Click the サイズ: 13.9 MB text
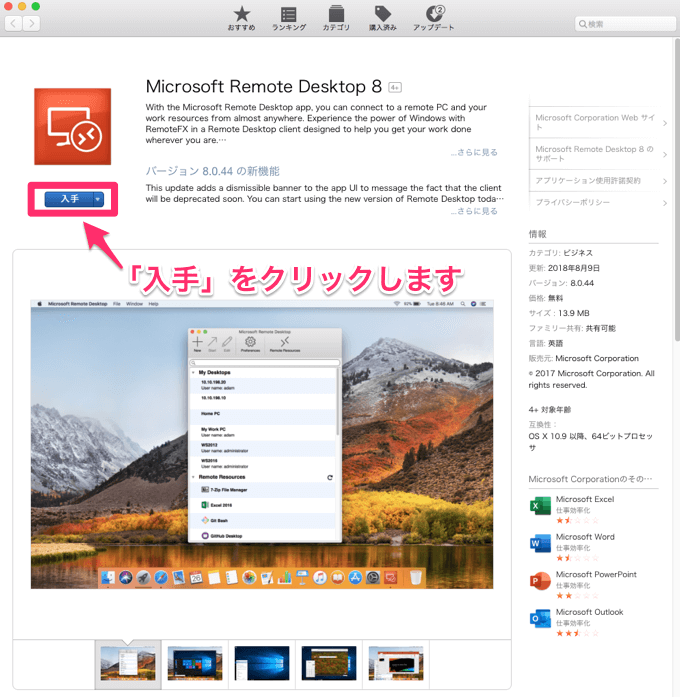Image resolution: width=680 pixels, height=697 pixels. (559, 313)
